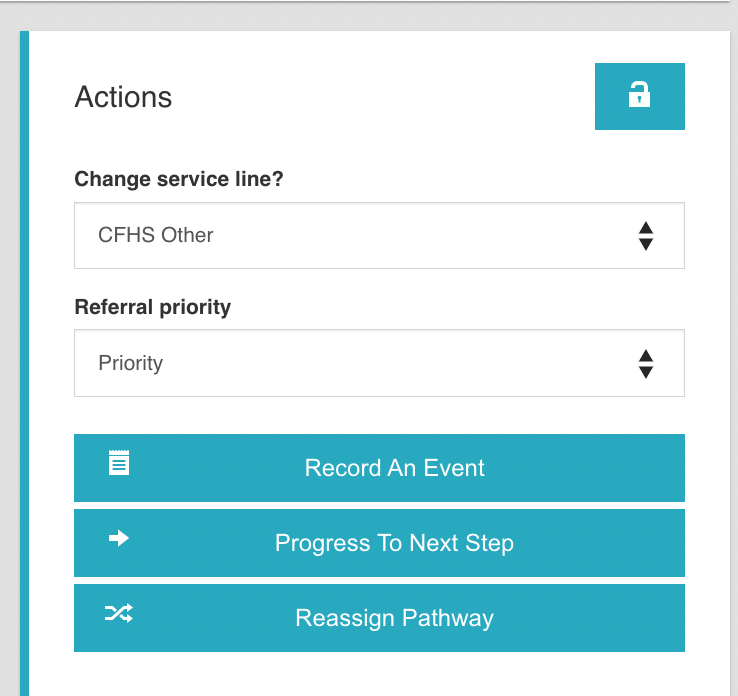Screen dimensions: 738x696
Task: Click the blank area right of Actions heading
Action: pos(380,97)
